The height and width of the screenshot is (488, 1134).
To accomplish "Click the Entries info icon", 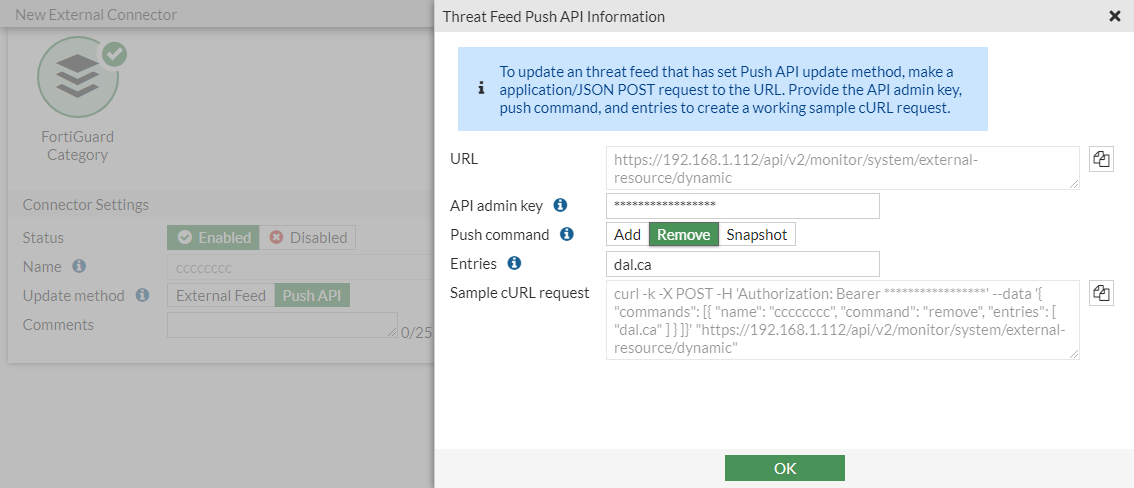I will pyautogui.click(x=514, y=263).
